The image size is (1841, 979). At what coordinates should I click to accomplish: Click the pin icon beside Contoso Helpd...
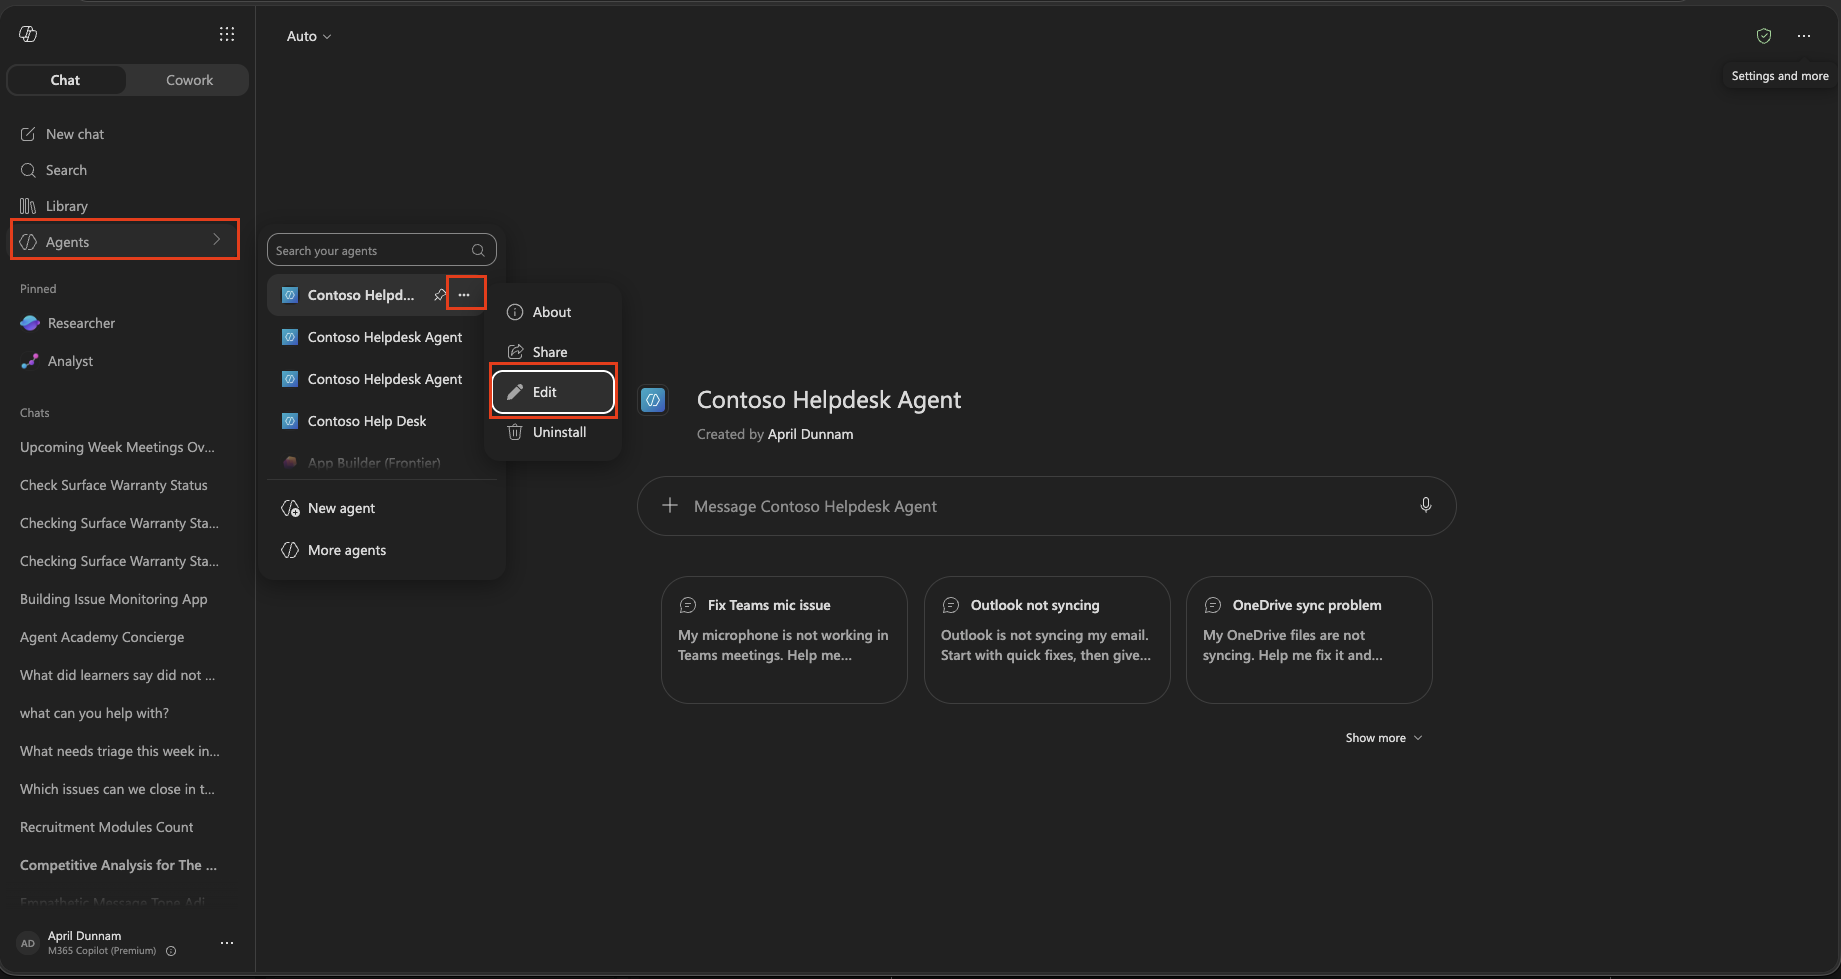pos(440,295)
